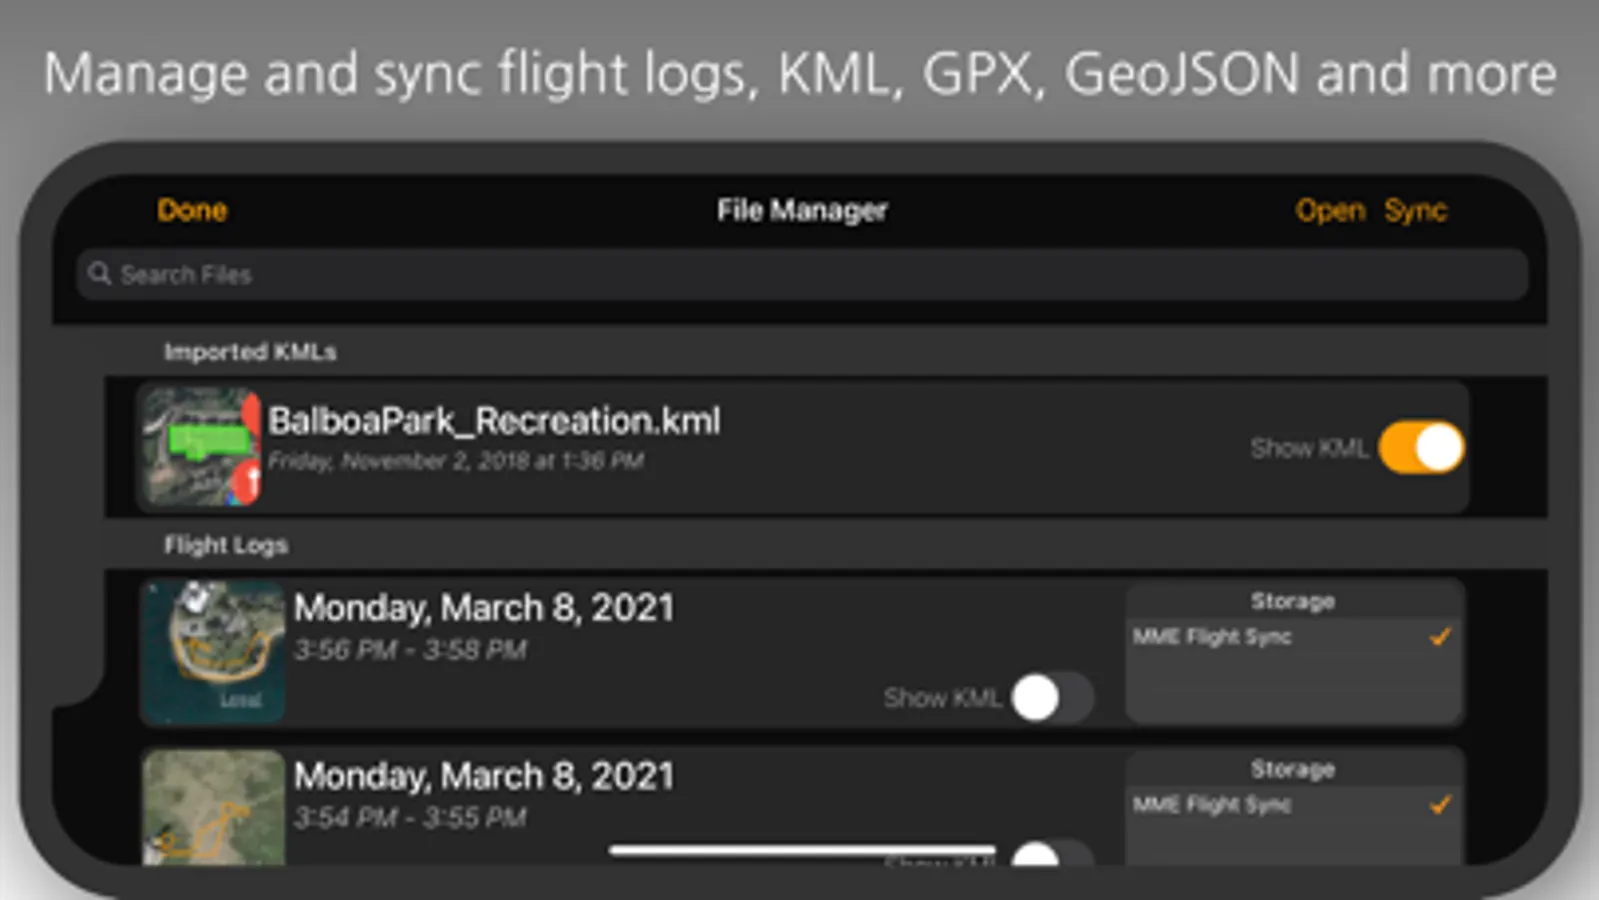
Task: Open the BalboaPark_Recreation.kml map thumbnail
Action: [201, 447]
